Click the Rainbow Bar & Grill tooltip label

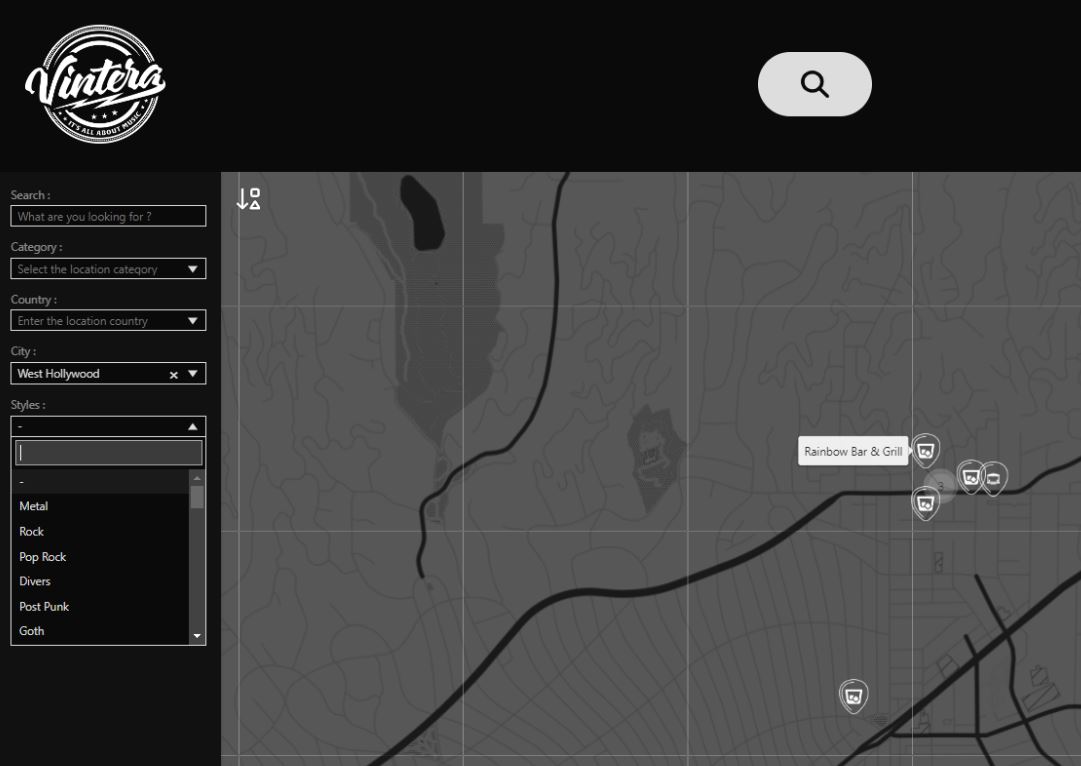(853, 452)
